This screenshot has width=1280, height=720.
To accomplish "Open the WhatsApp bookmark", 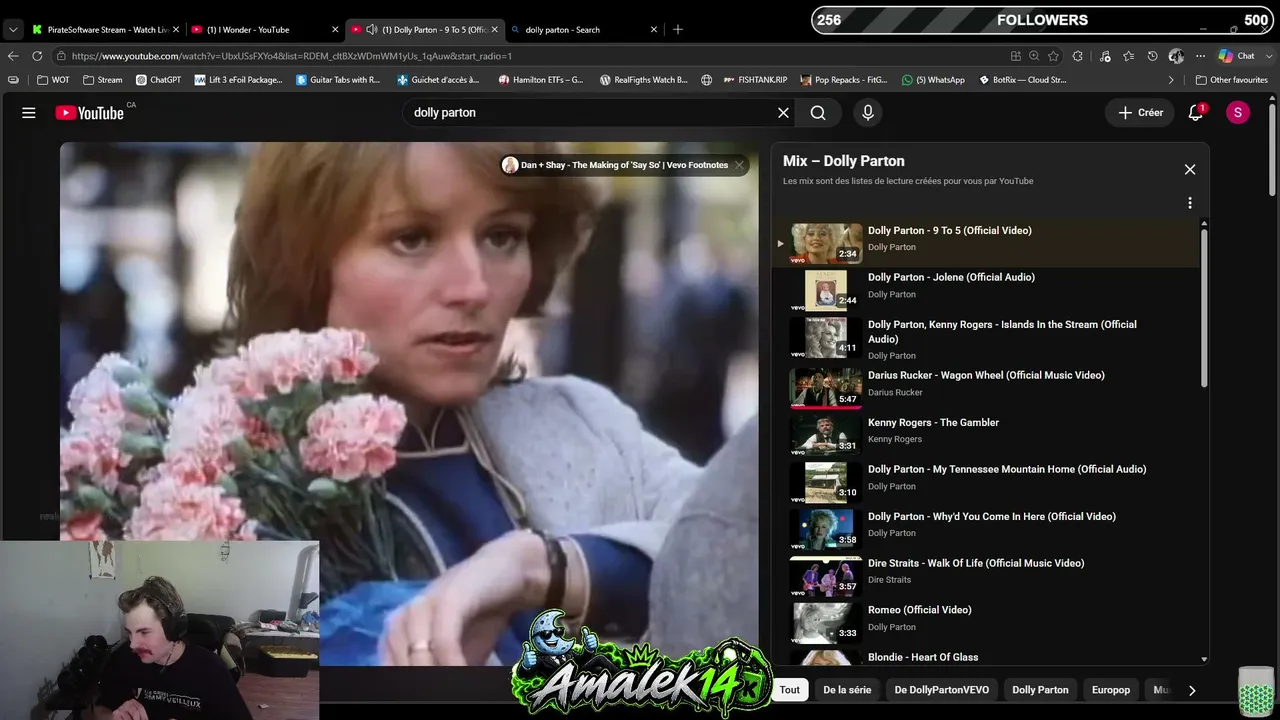I will click(x=933, y=80).
